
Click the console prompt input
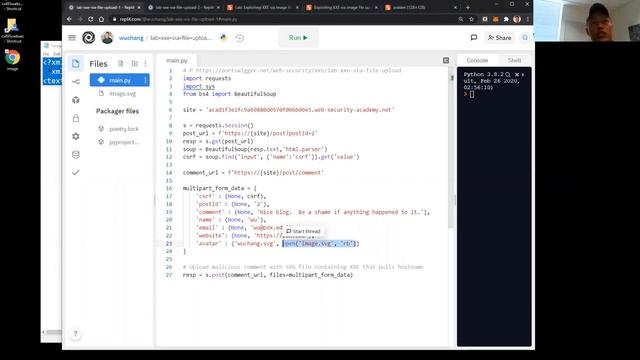point(472,94)
